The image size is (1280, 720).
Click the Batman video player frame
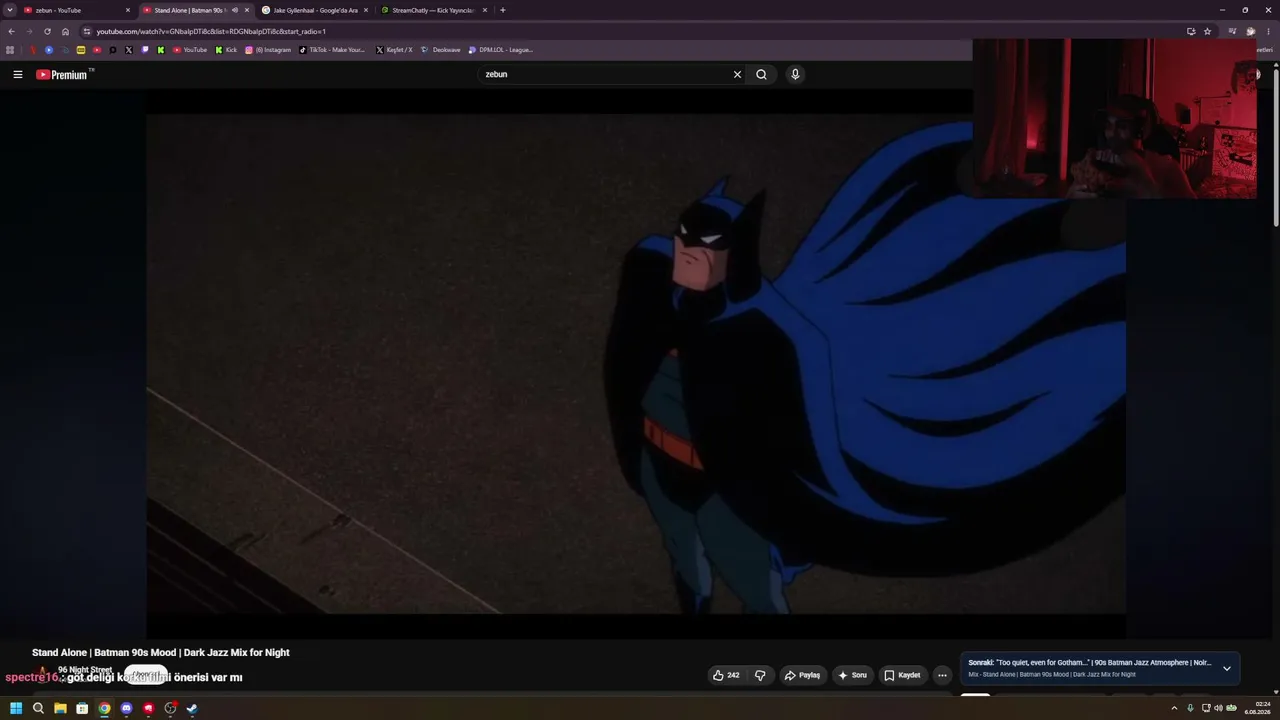[636, 363]
